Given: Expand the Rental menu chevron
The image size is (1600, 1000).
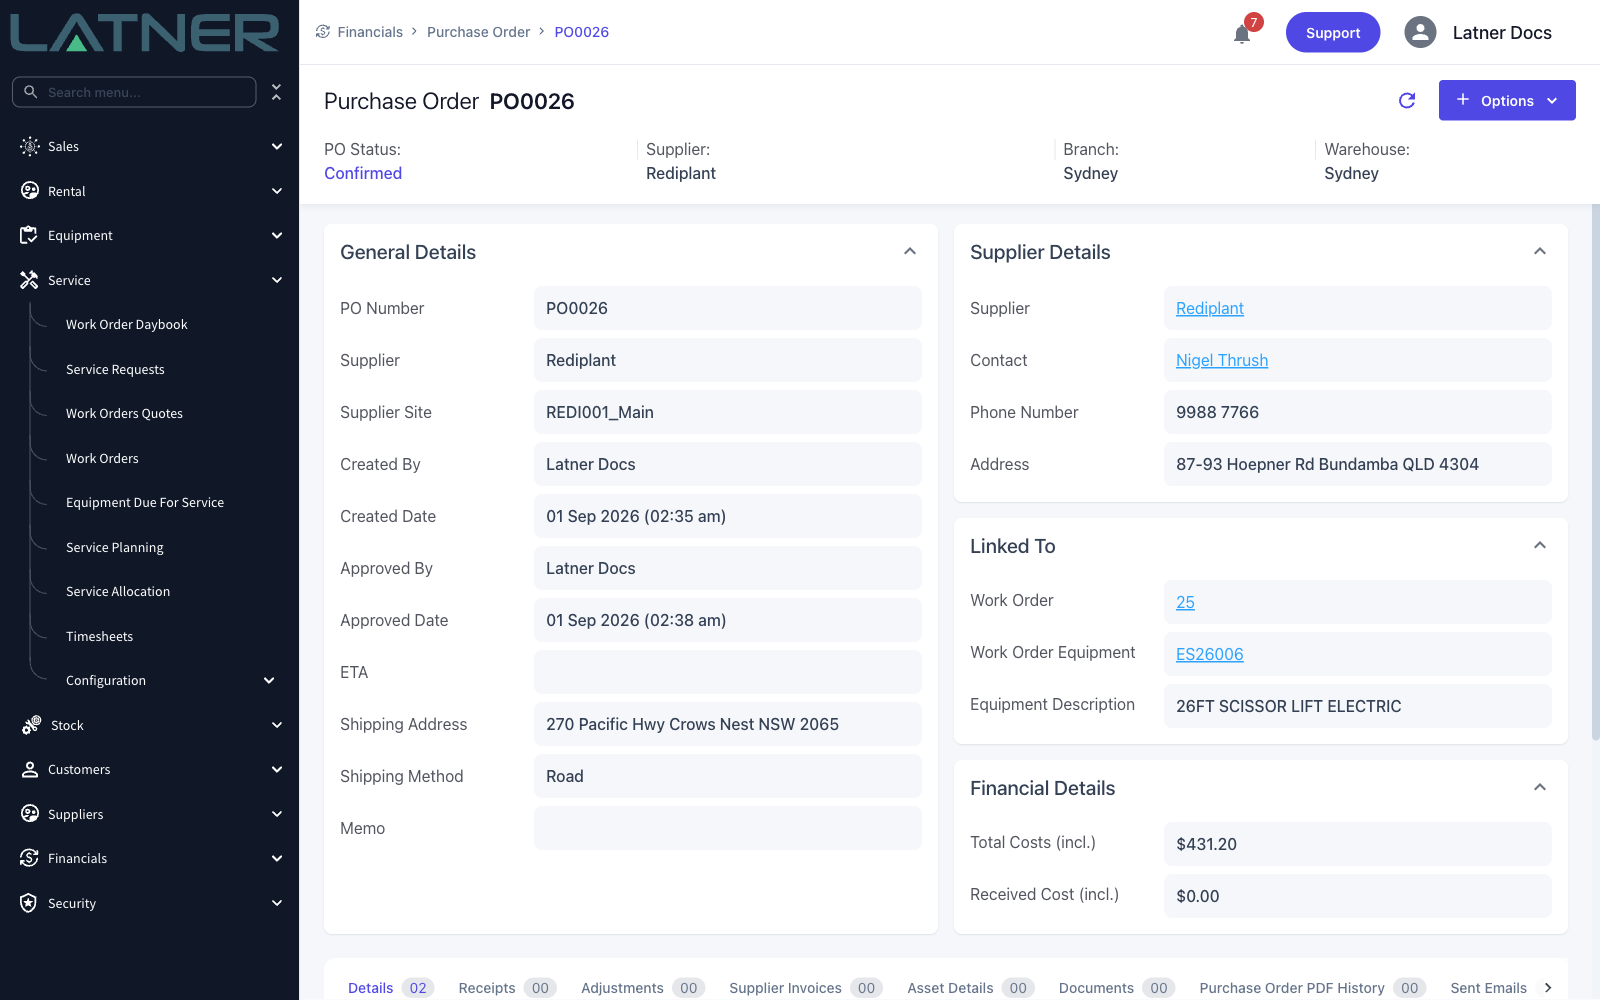Looking at the screenshot, I should click(x=277, y=191).
